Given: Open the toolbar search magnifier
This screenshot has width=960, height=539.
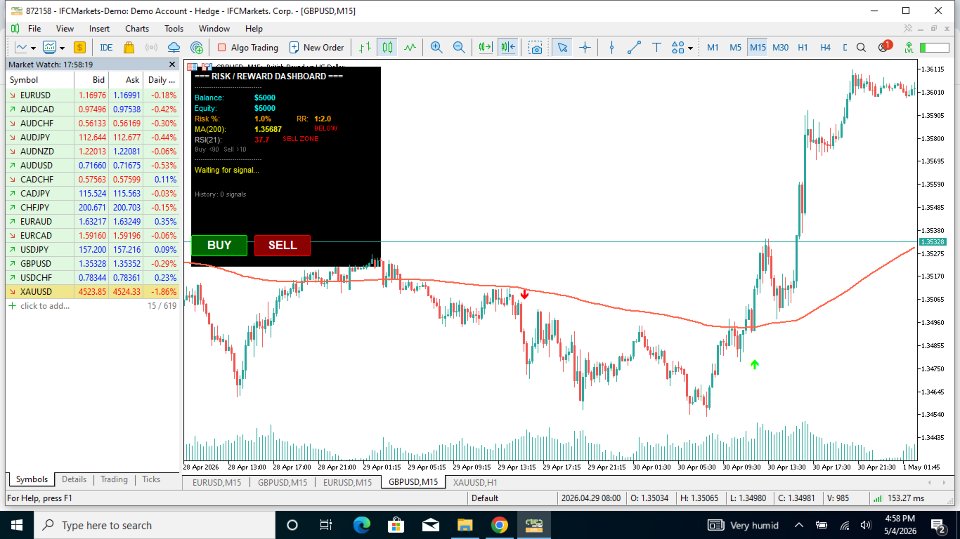Looking at the screenshot, I should tap(861, 47).
